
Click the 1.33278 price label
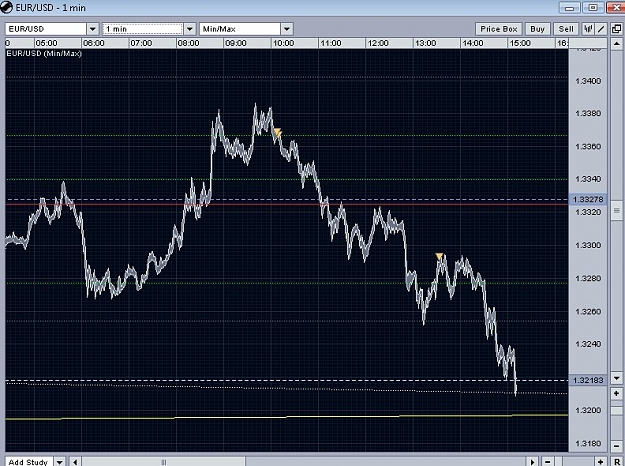click(x=588, y=199)
